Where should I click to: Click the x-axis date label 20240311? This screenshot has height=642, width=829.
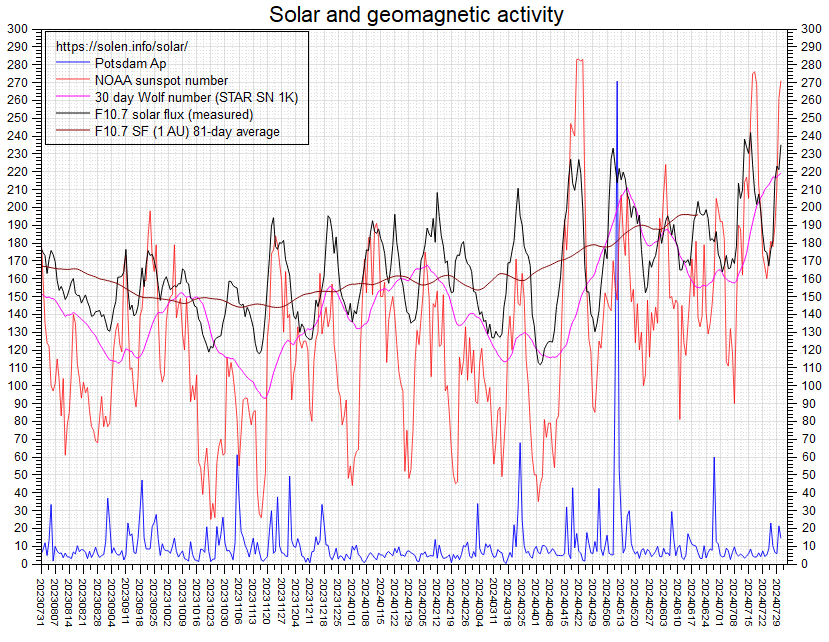pos(492,602)
